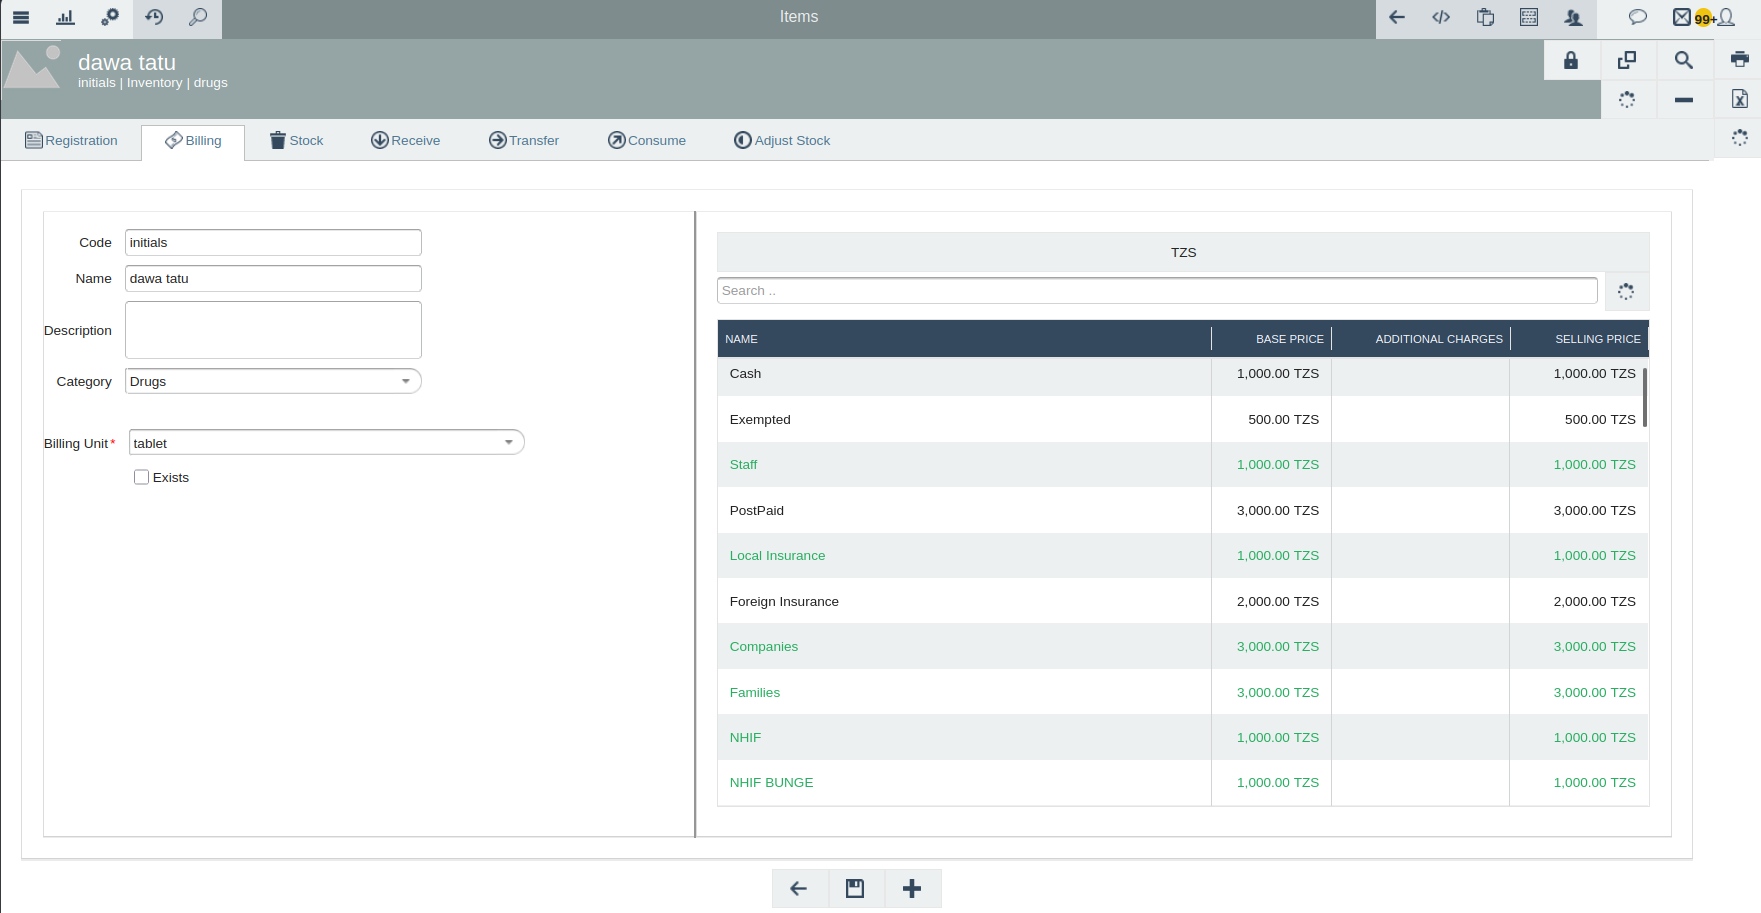Open the hamburger main menu
This screenshot has width=1761, height=913.
pyautogui.click(x=21, y=17)
